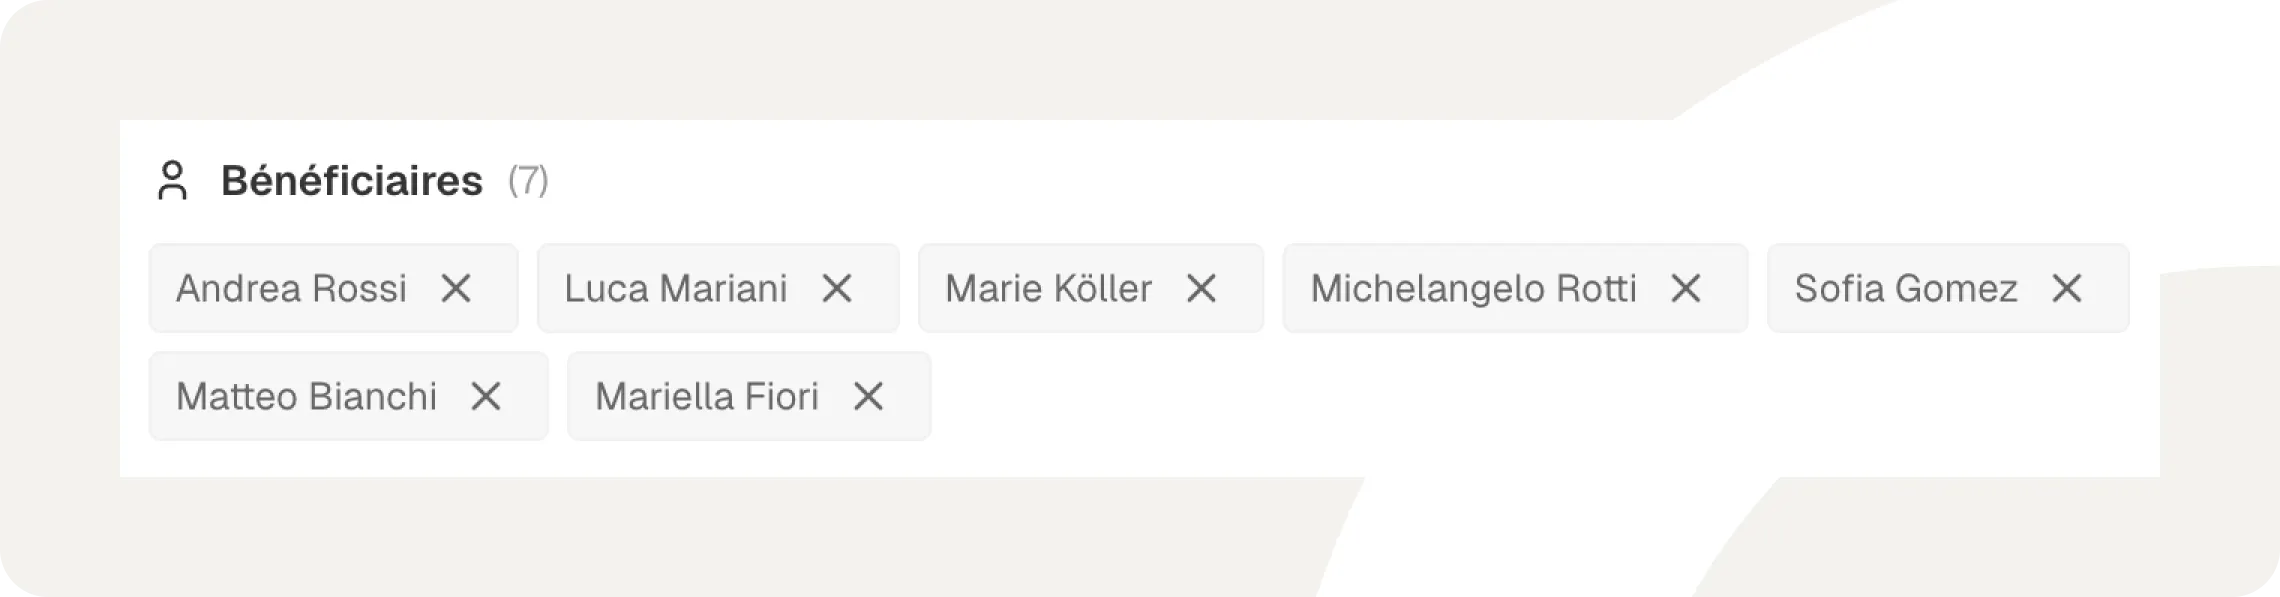This screenshot has height=597, width=2280.
Task: Click the Matteo Bianchi name label
Action: click(306, 397)
